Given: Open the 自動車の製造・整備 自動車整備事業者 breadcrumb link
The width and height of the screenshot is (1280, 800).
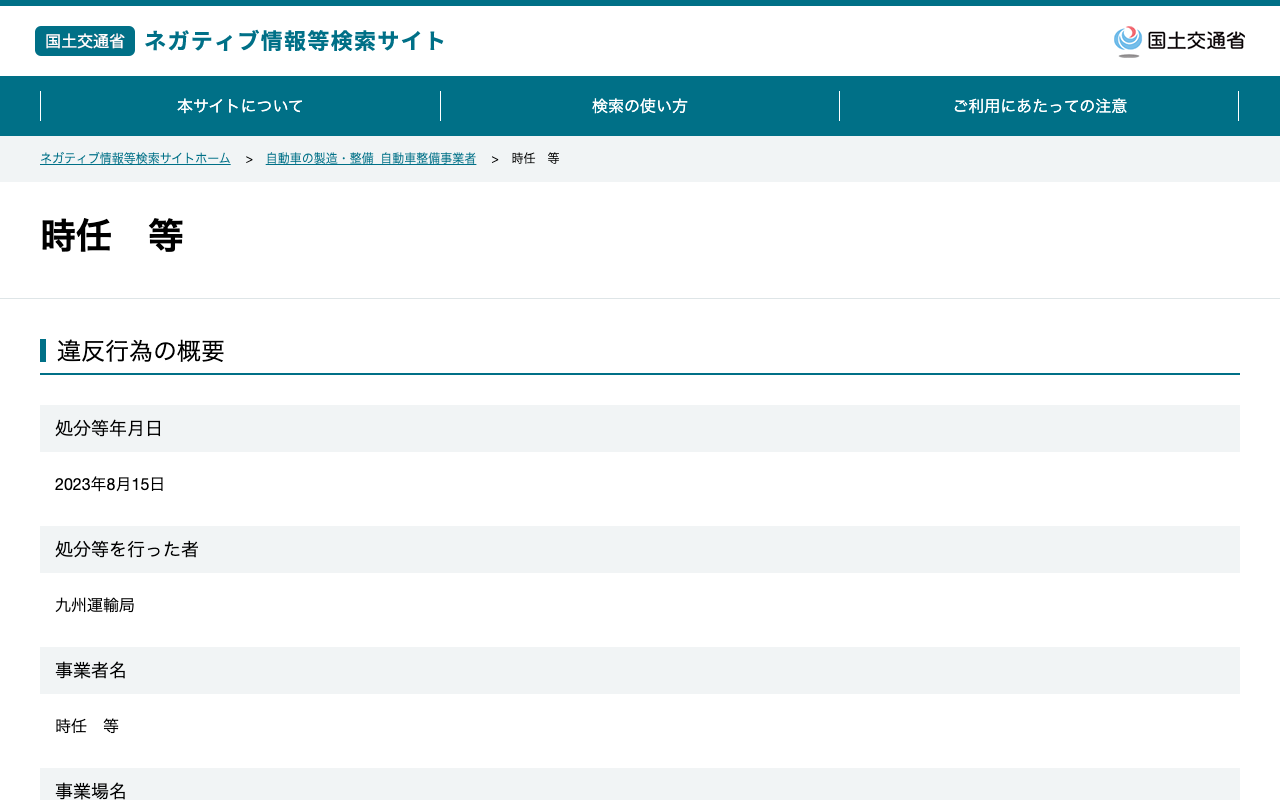Looking at the screenshot, I should point(371,159).
